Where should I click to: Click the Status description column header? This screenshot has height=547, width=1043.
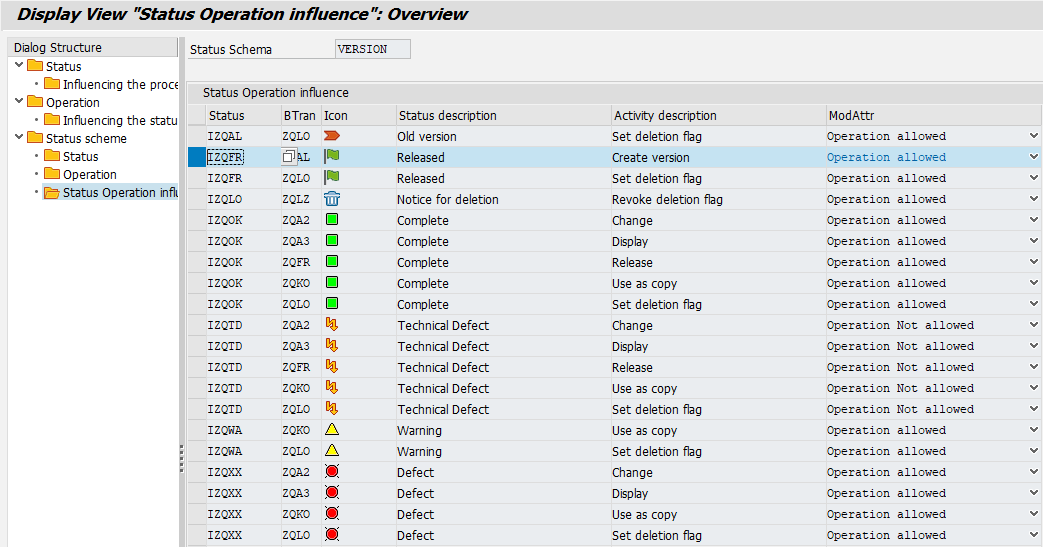point(446,115)
